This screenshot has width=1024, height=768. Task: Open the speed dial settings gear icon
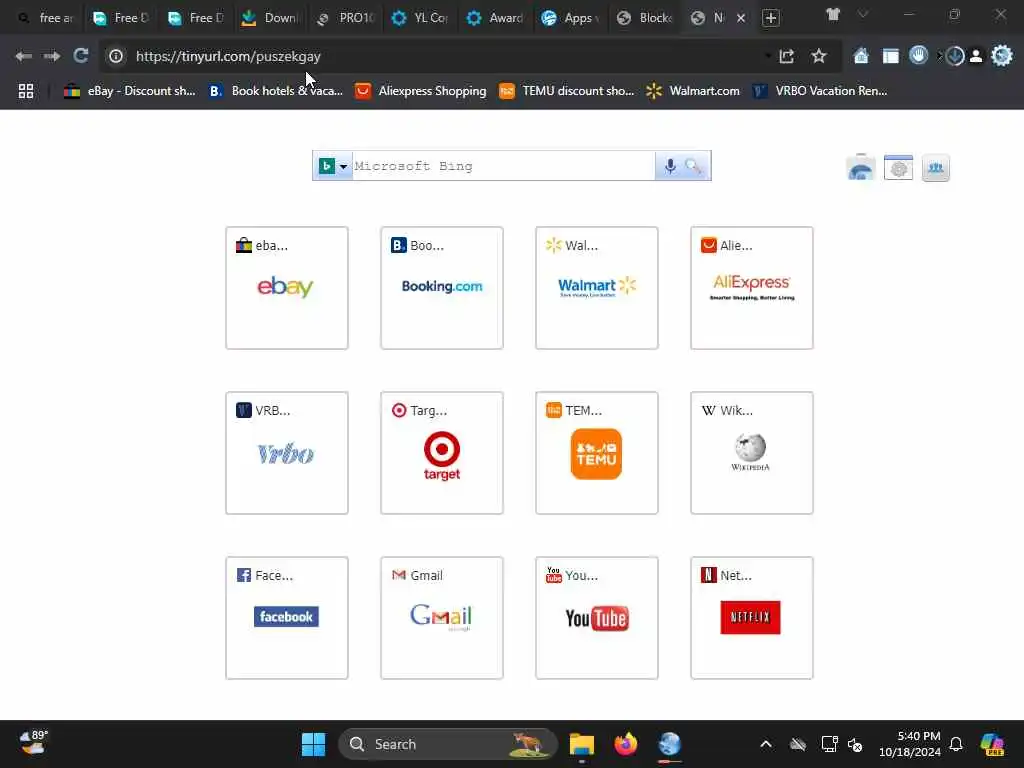coord(899,168)
